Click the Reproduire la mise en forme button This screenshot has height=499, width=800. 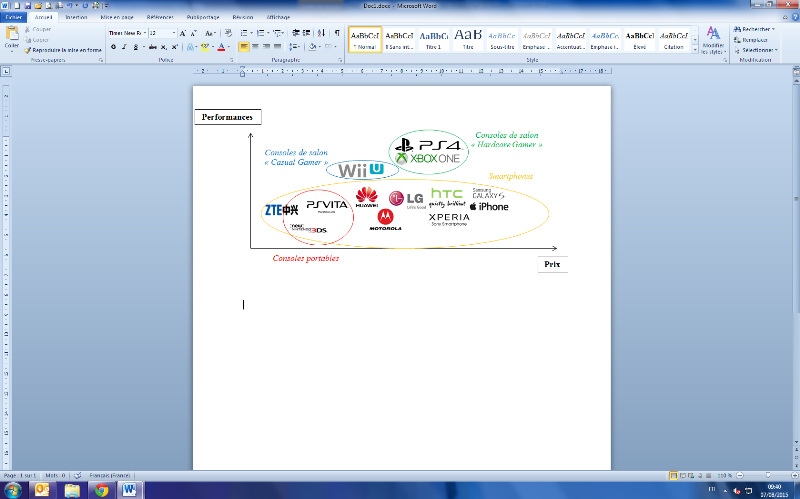[65, 49]
